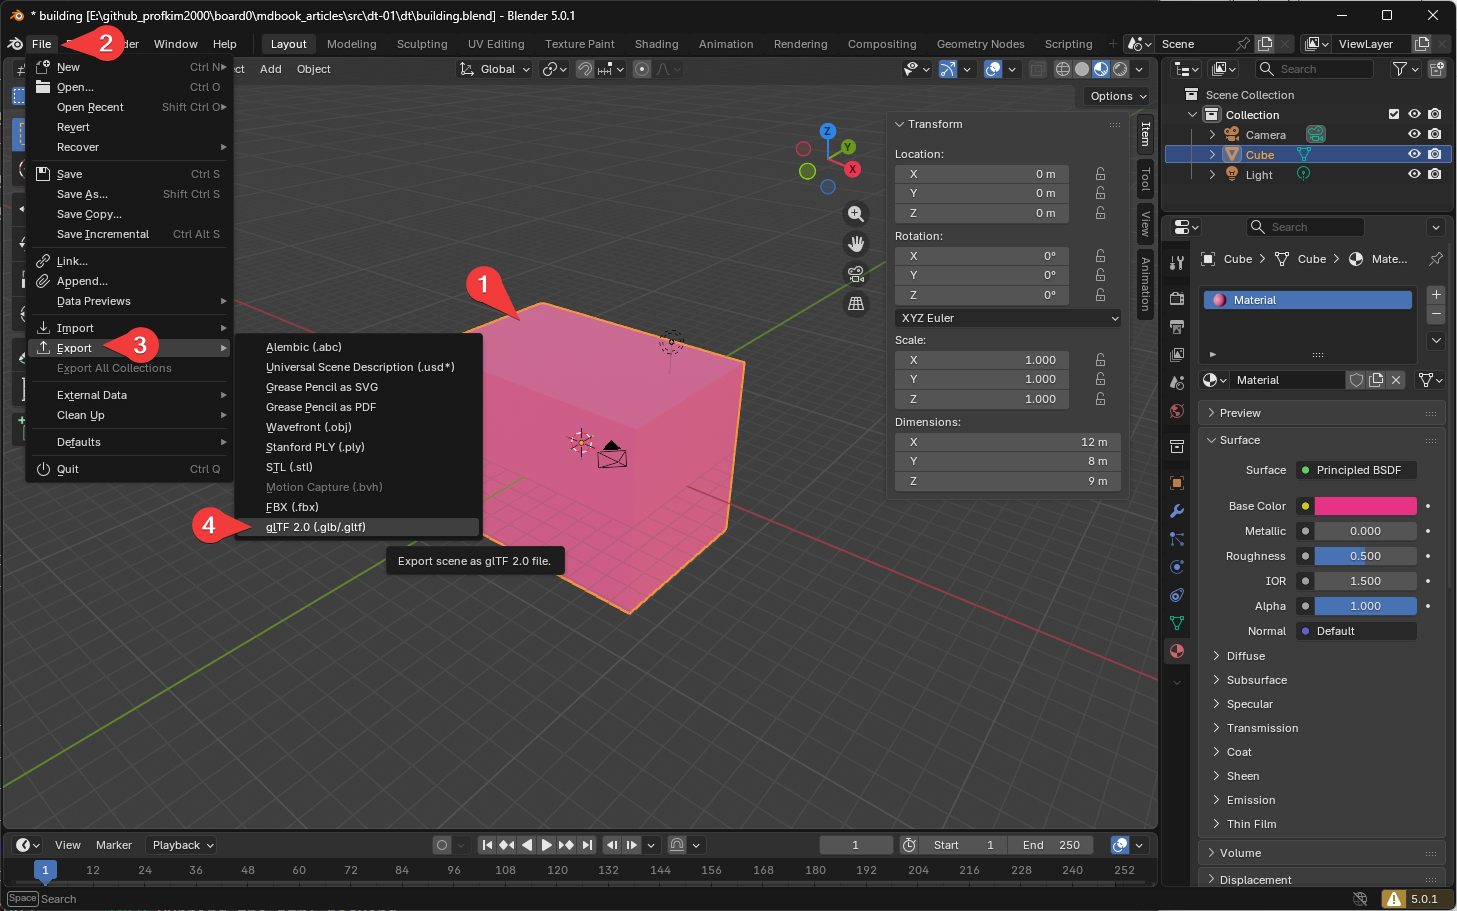Hide the Cube object in viewport
This screenshot has width=1457, height=911.
pos(1414,154)
